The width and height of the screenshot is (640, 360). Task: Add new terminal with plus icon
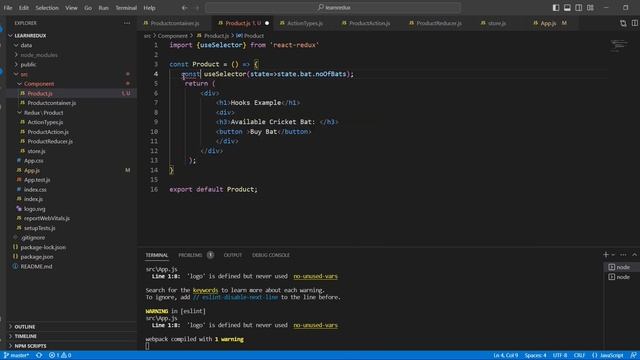[x=606, y=255]
